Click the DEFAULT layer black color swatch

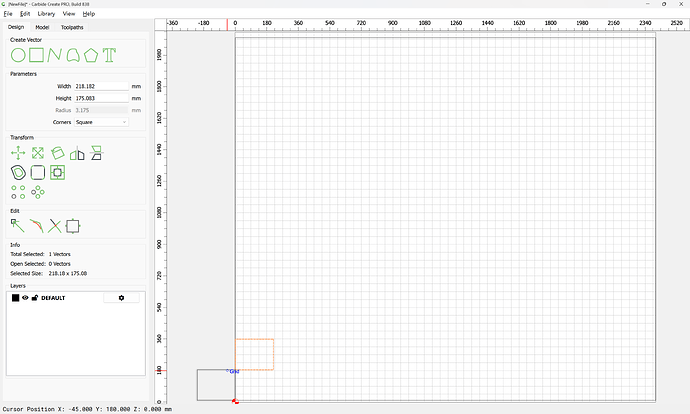click(x=16, y=298)
